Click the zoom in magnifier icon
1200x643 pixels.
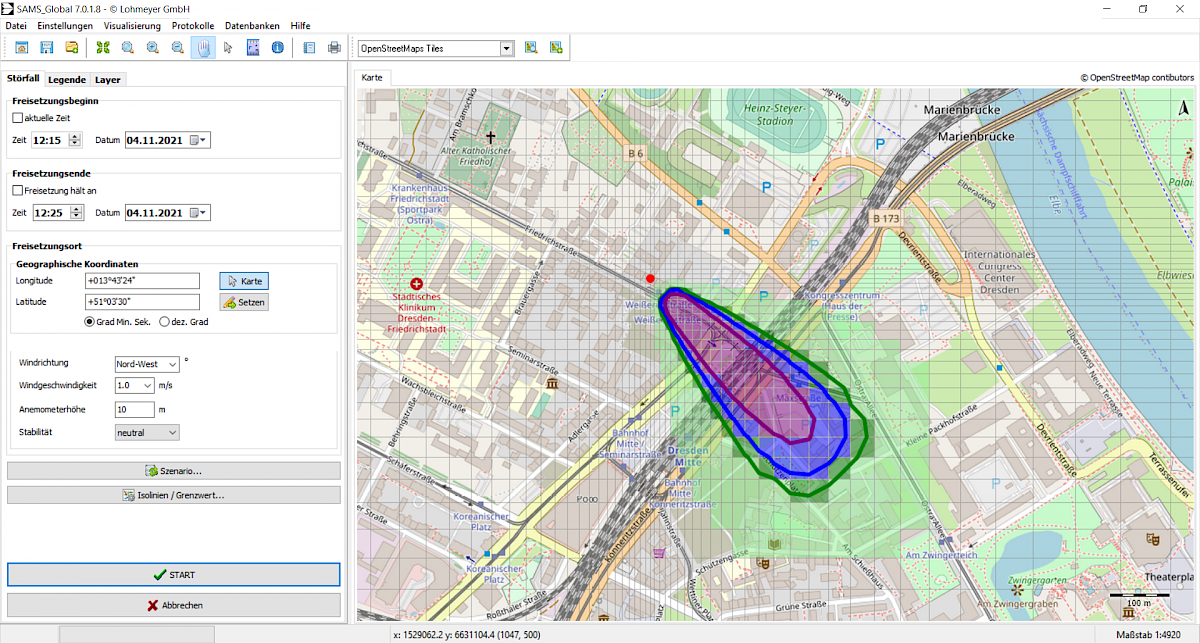coord(152,47)
